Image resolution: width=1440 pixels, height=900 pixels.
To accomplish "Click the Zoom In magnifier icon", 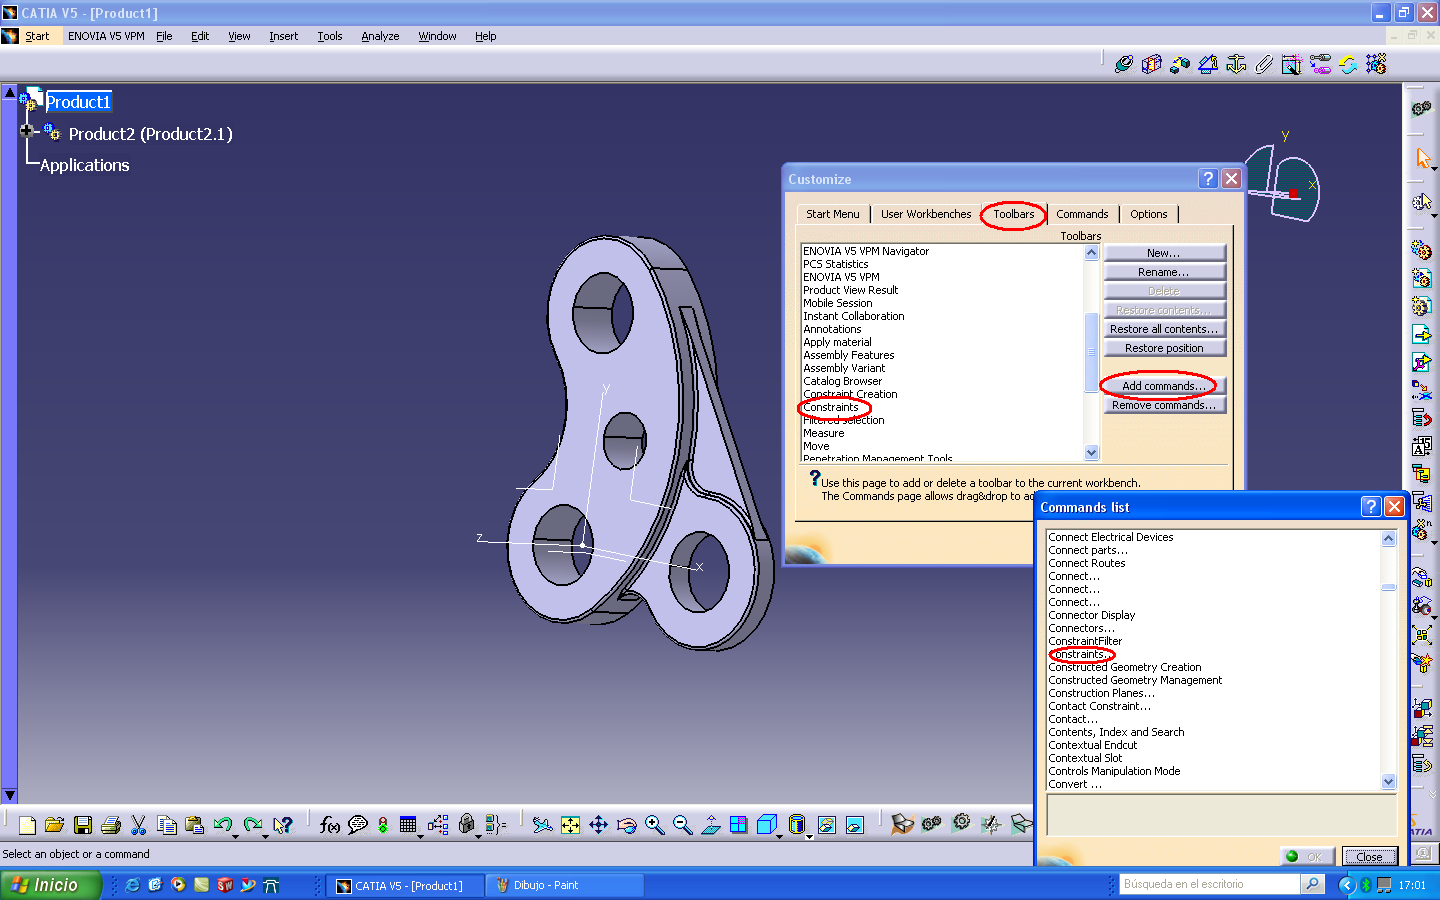I will (654, 825).
